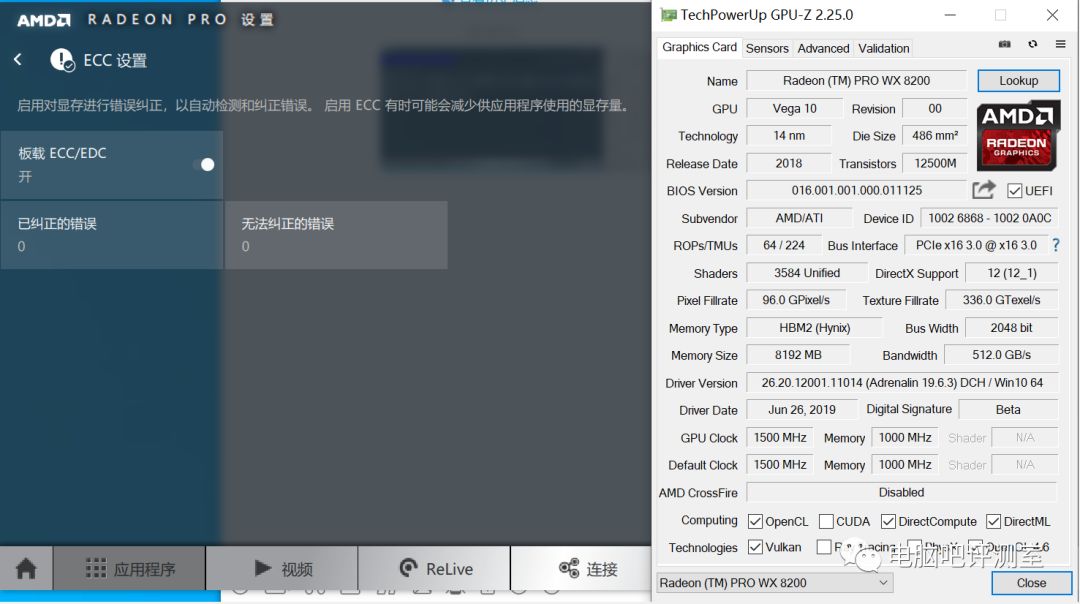Click the 已纠正的错误 corrected errors tile
The image size is (1080, 604).
(112, 235)
